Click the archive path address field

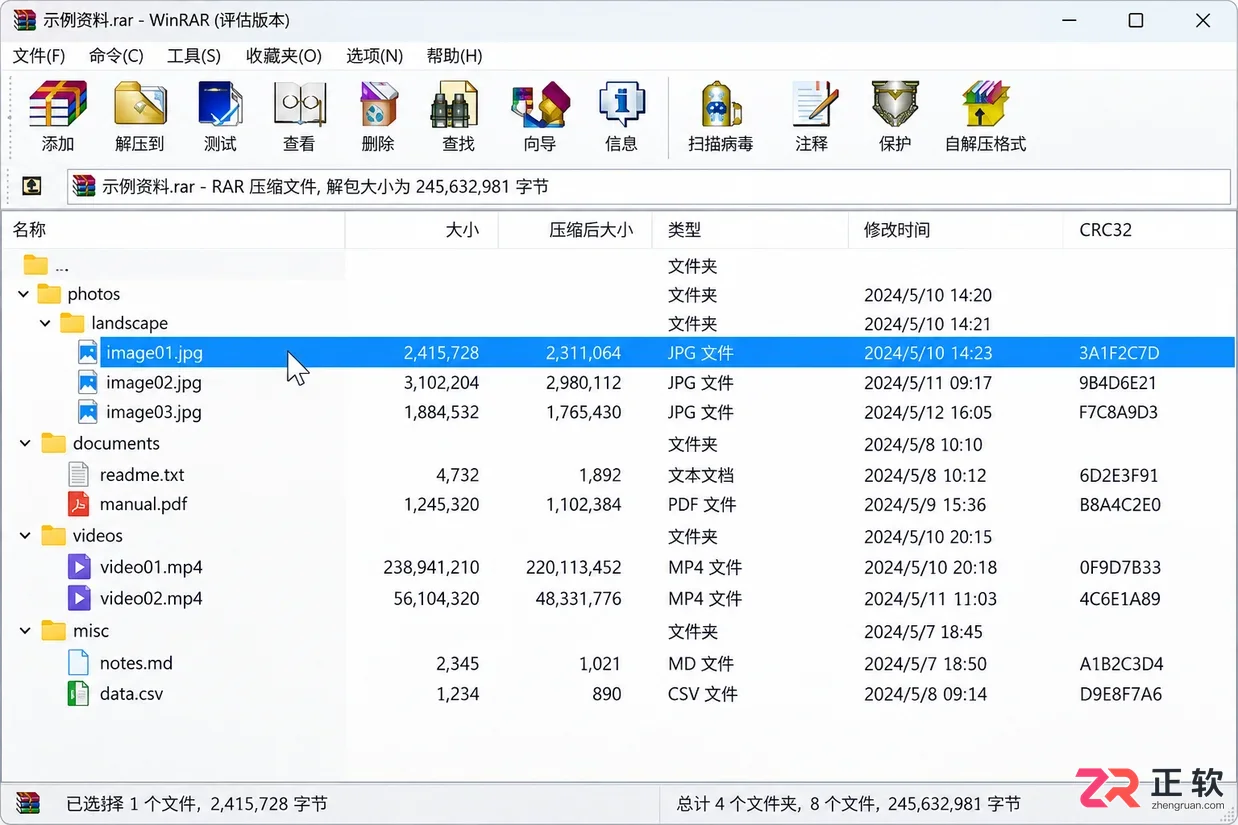coord(649,187)
